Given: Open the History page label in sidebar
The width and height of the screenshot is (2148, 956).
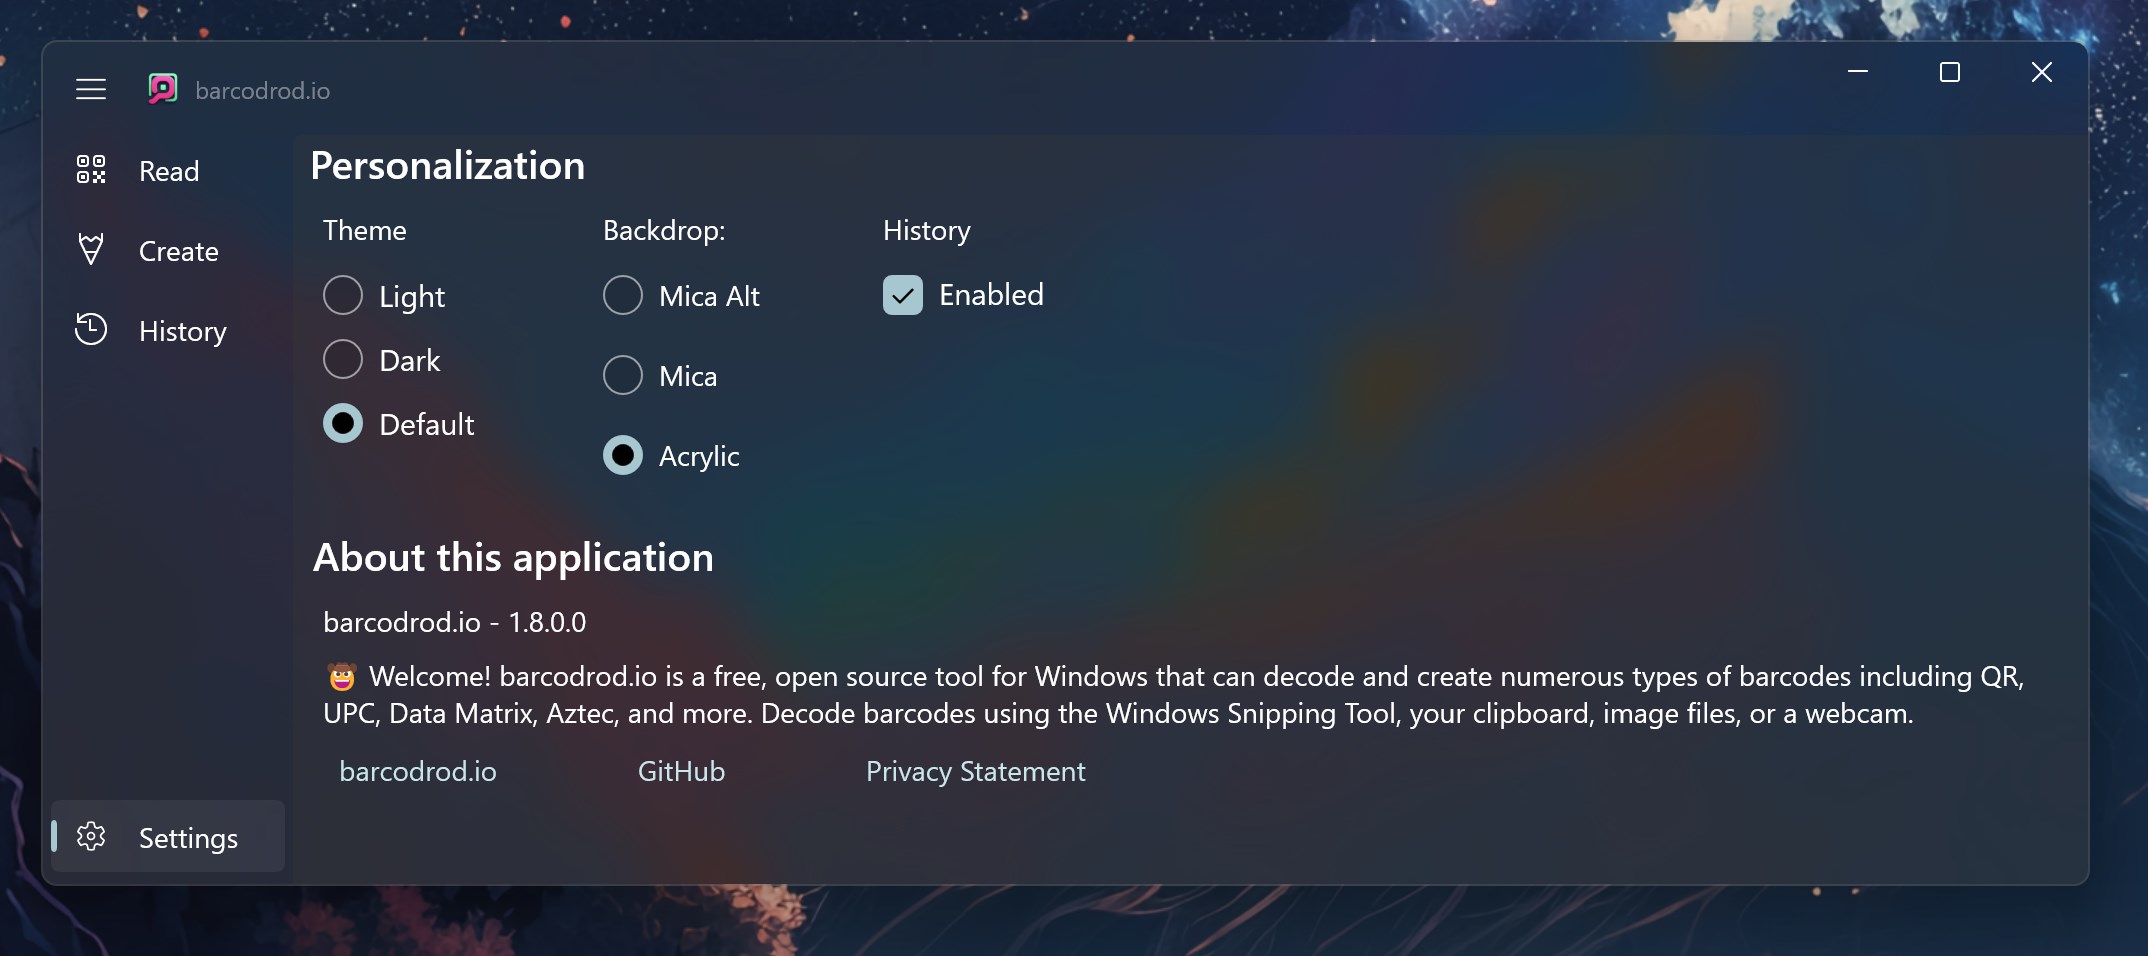Looking at the screenshot, I should tap(183, 331).
